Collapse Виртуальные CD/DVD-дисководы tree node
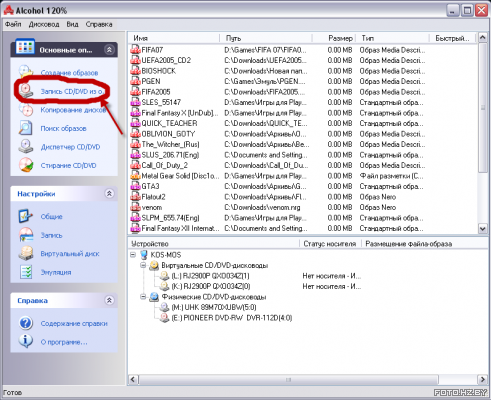Screen dimensions: 491x400 point(143,265)
